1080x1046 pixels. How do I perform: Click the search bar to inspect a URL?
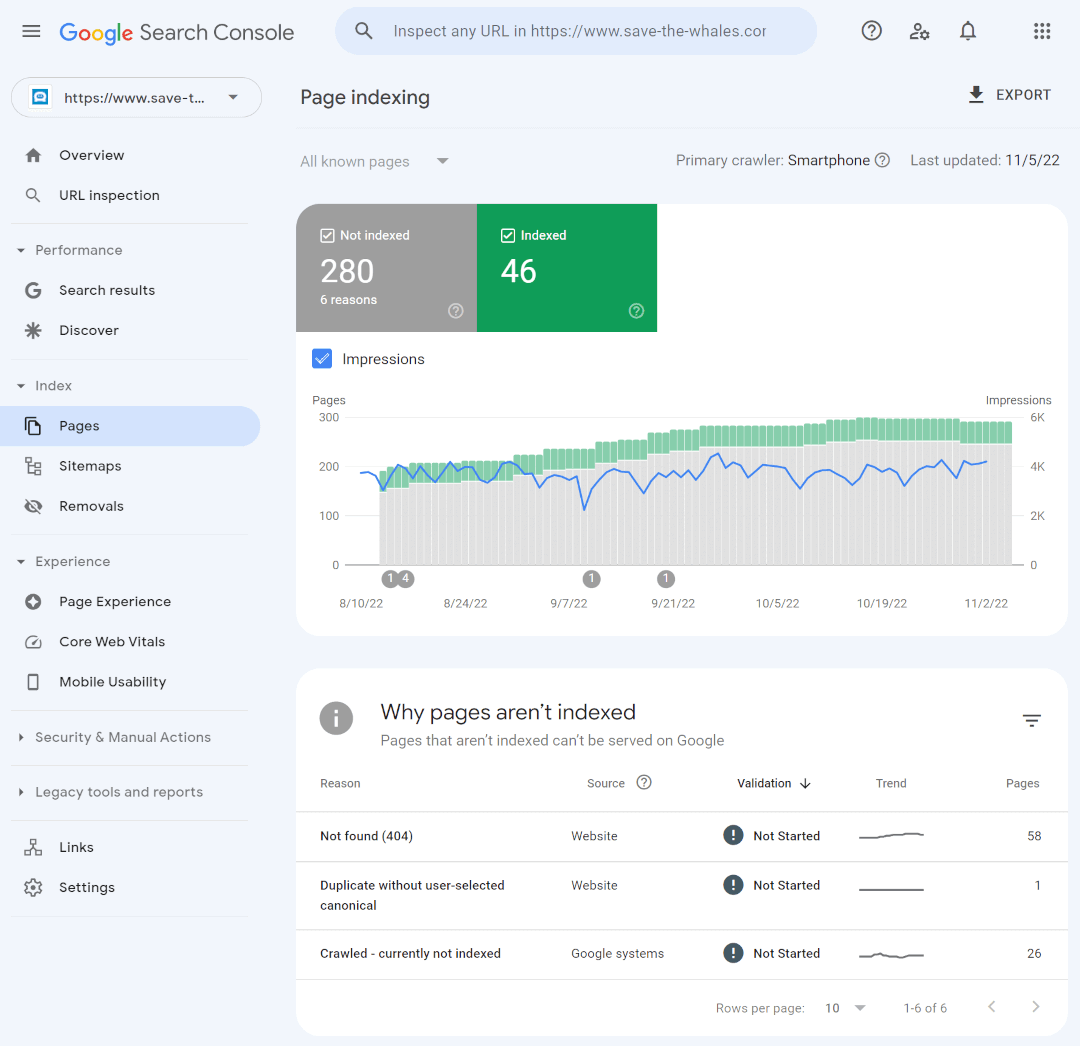click(576, 31)
